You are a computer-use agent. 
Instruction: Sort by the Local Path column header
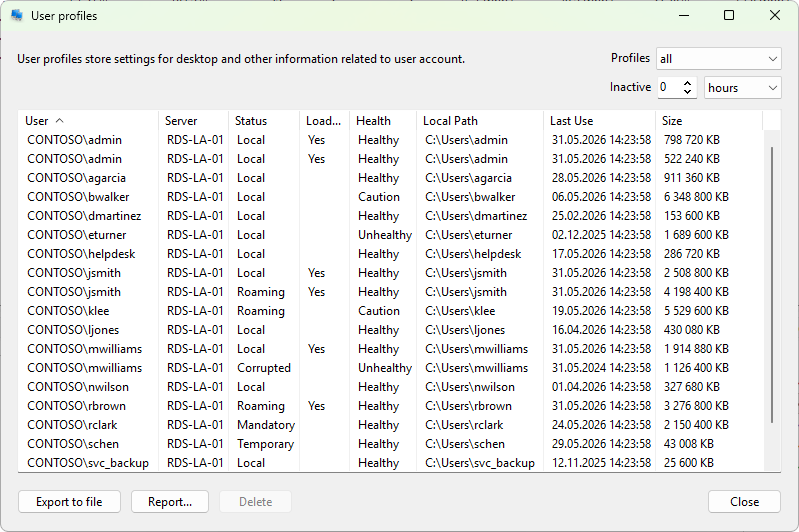pyautogui.click(x=480, y=121)
